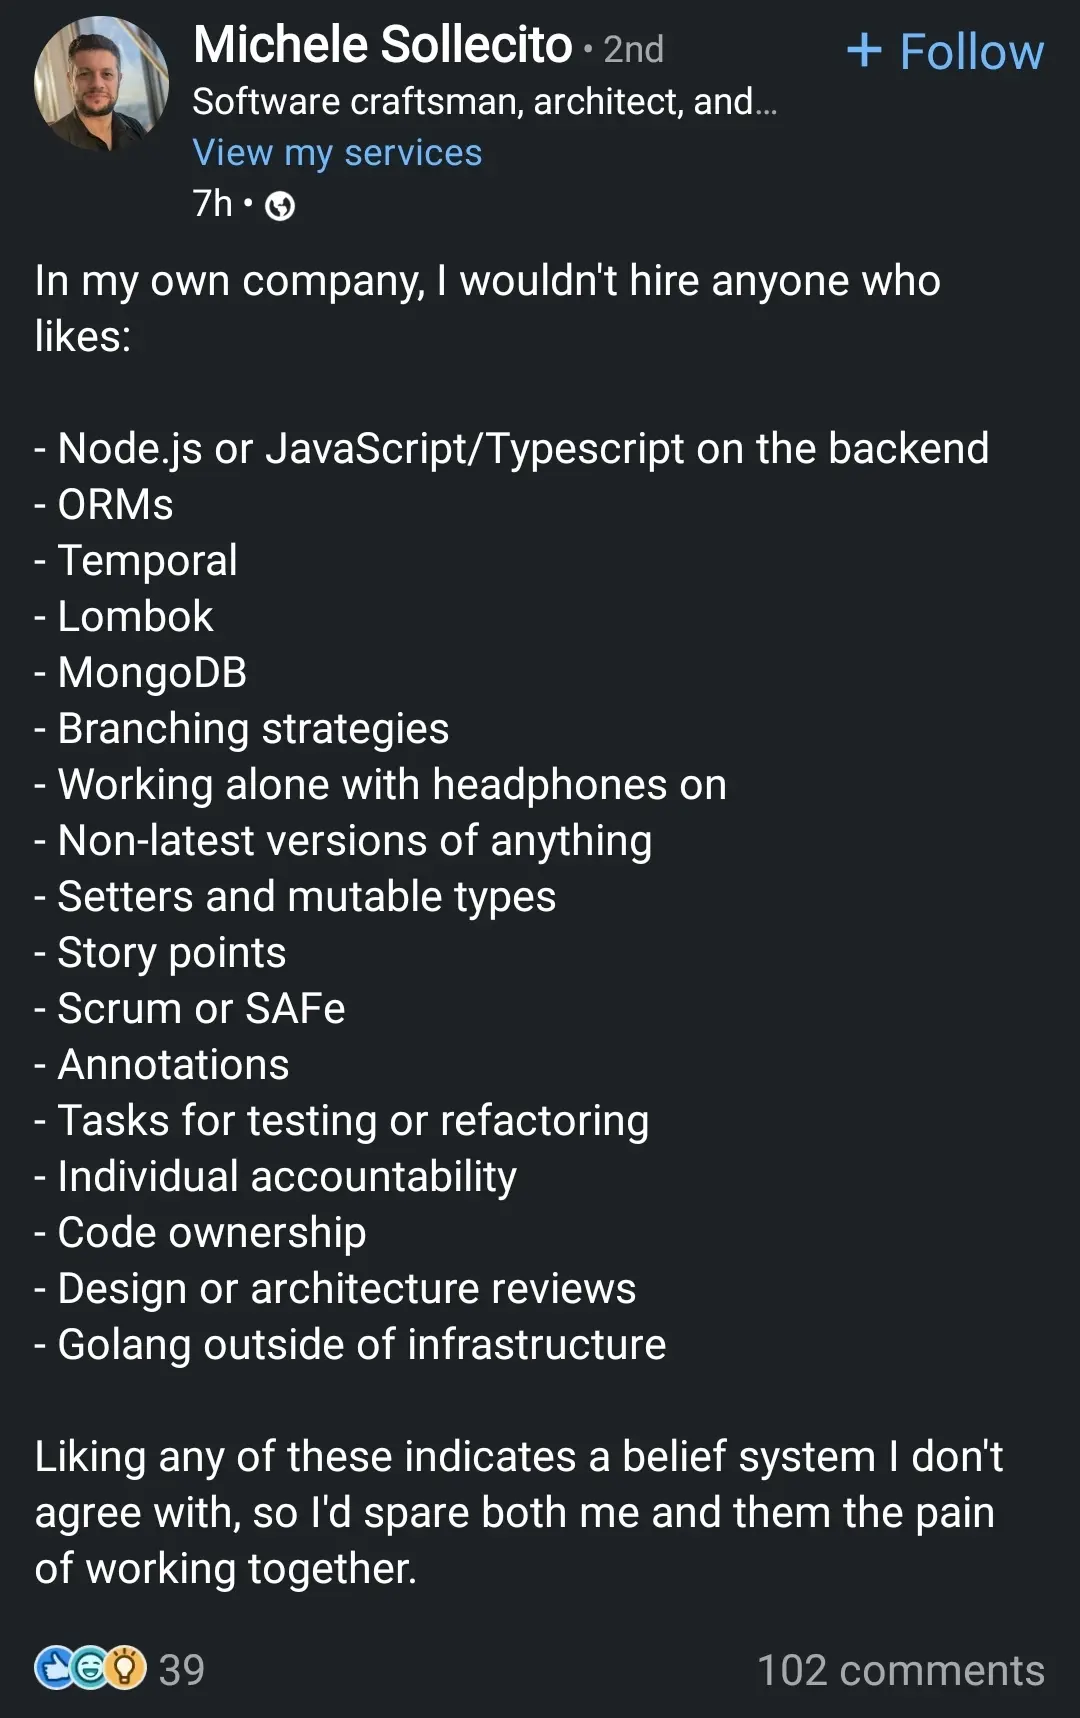Image resolution: width=1080 pixels, height=1718 pixels.
Task: Click the Node.js backend list line
Action: click(511, 448)
